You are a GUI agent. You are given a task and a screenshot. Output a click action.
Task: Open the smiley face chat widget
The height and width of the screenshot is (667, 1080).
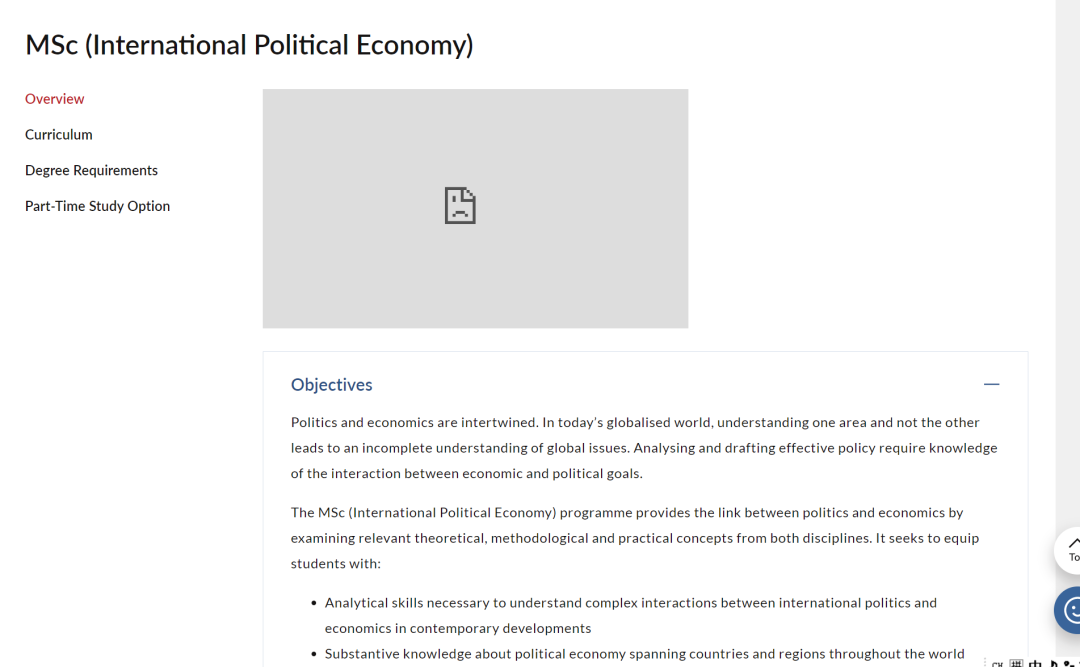pos(1070,610)
